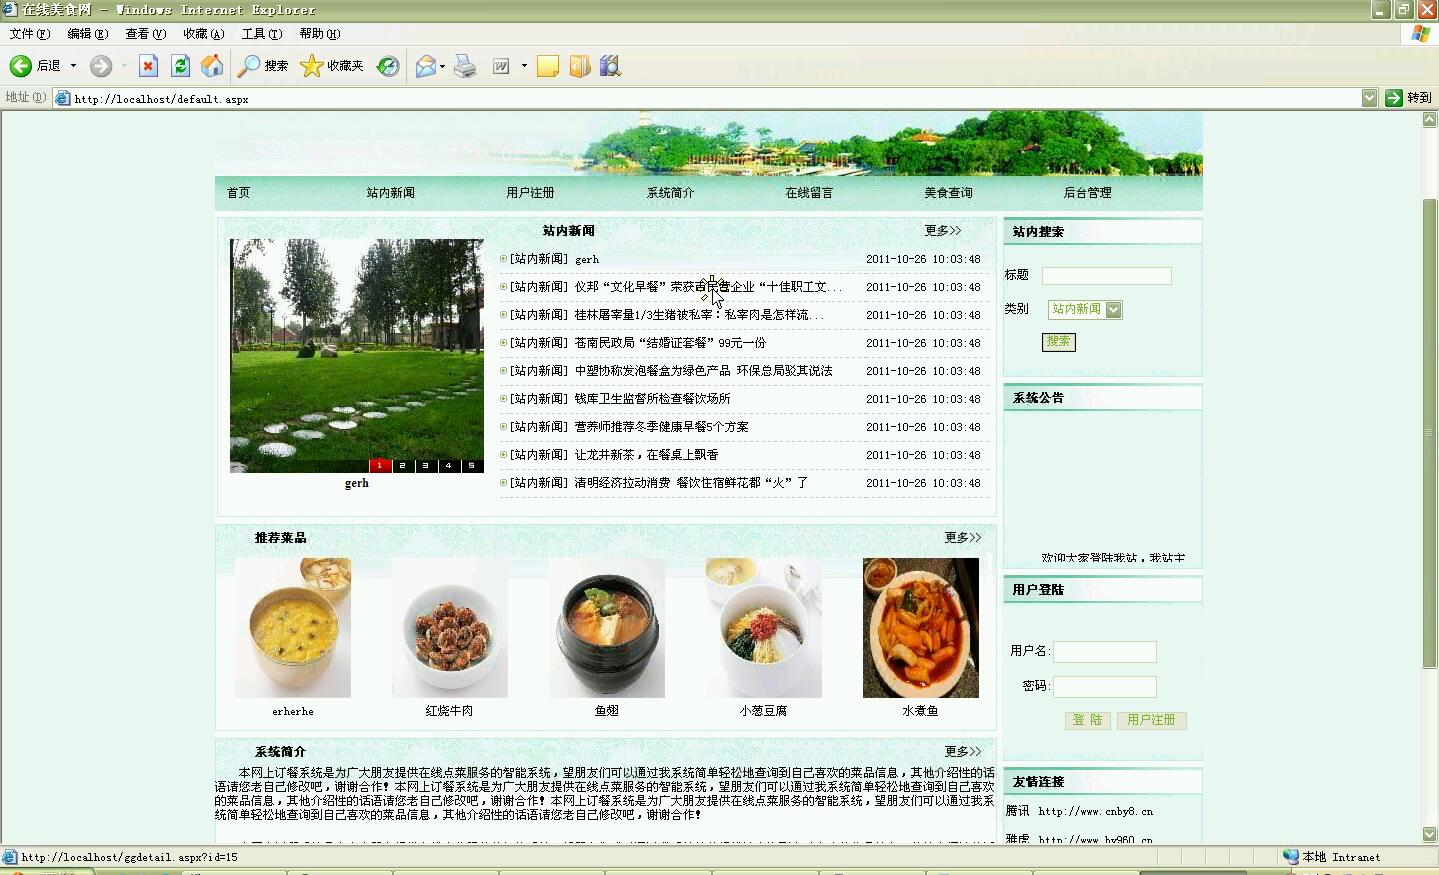Click the yellow note toolbar icon
Screen dimensions: 1439x875
coord(548,66)
